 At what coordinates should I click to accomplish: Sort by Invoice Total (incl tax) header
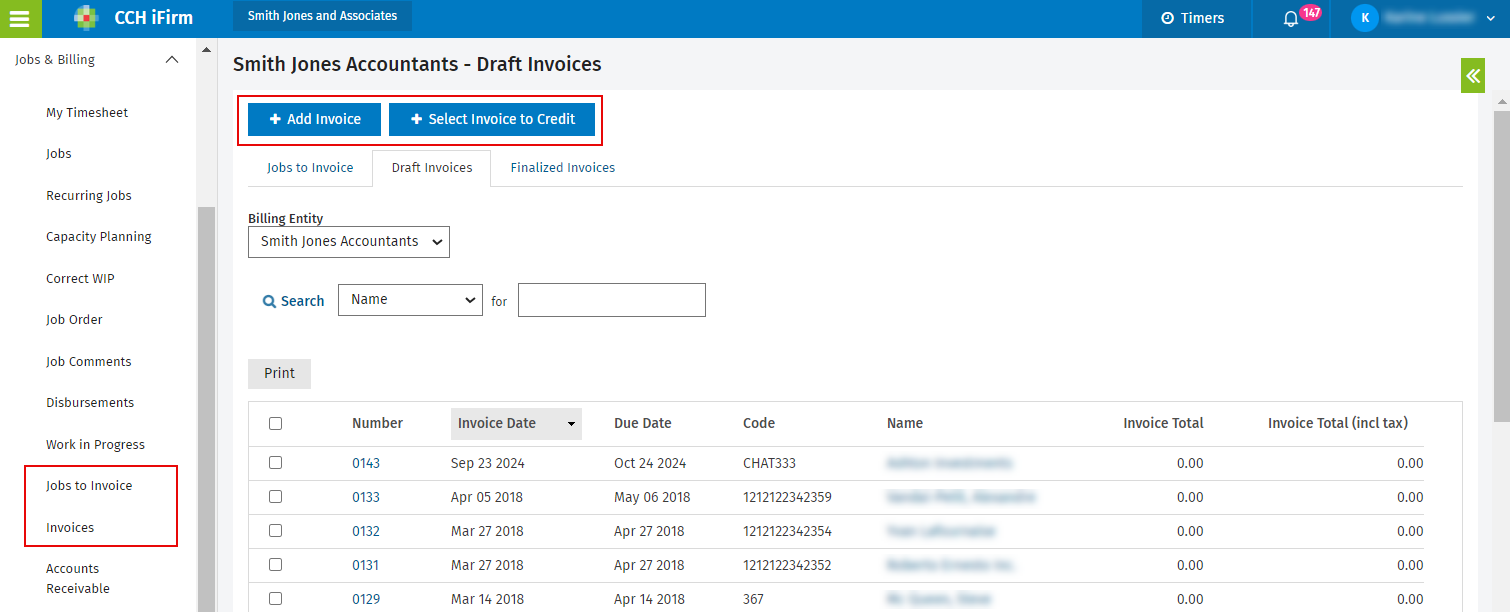click(1338, 424)
